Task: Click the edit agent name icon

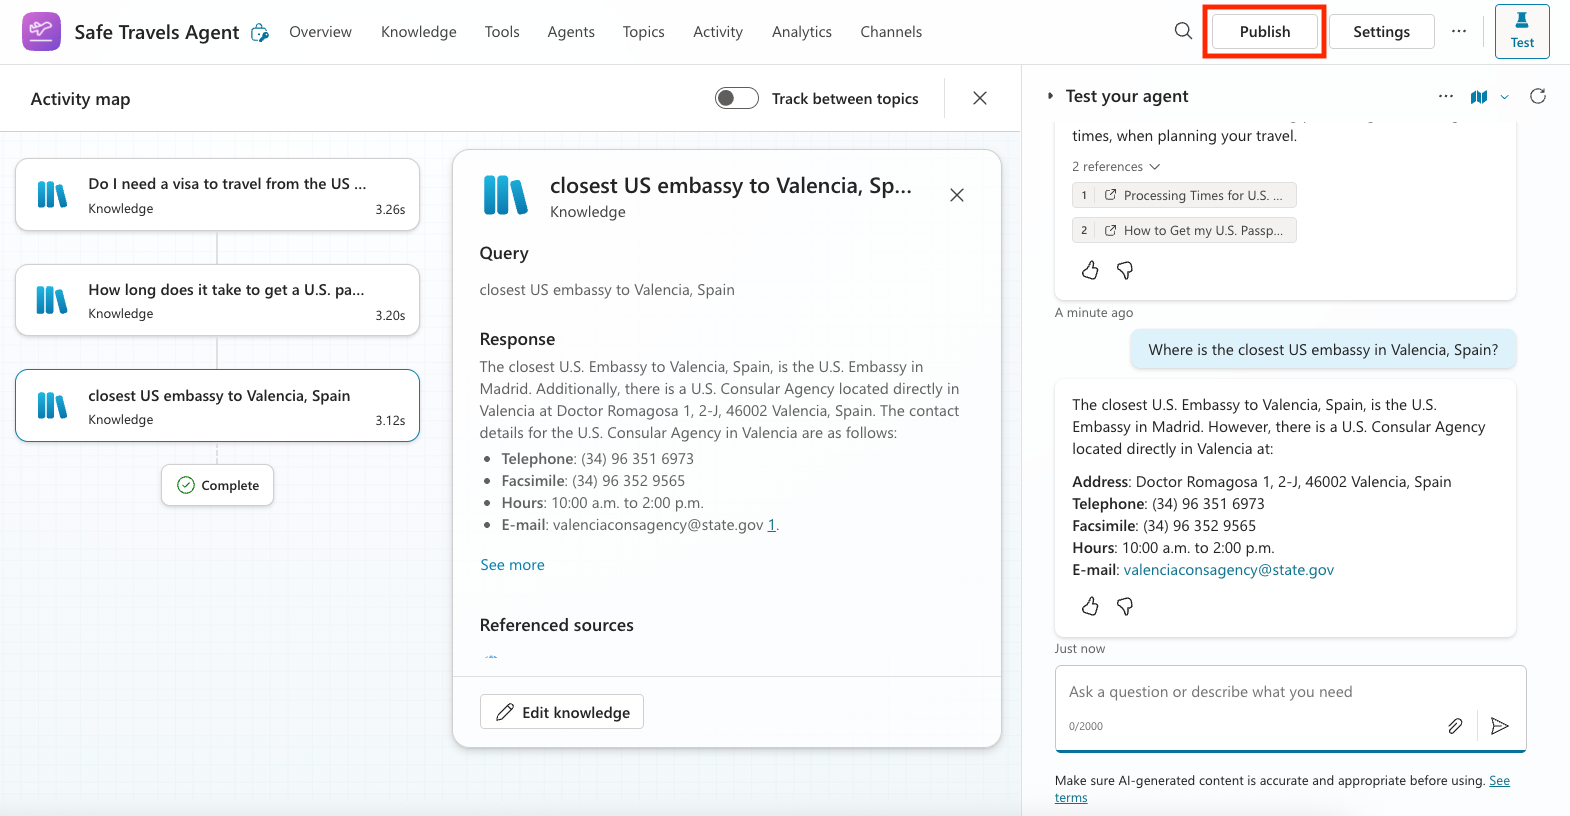Action: pyautogui.click(x=260, y=33)
